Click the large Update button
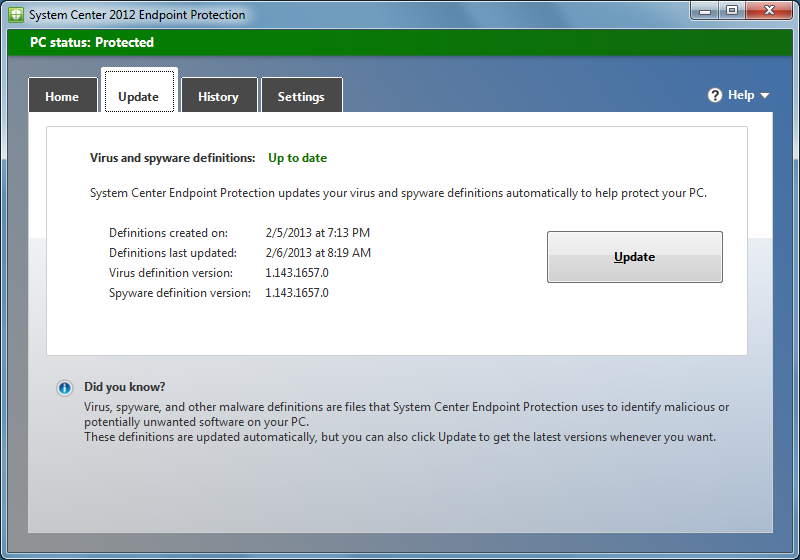The image size is (800, 560). pyautogui.click(x=635, y=257)
